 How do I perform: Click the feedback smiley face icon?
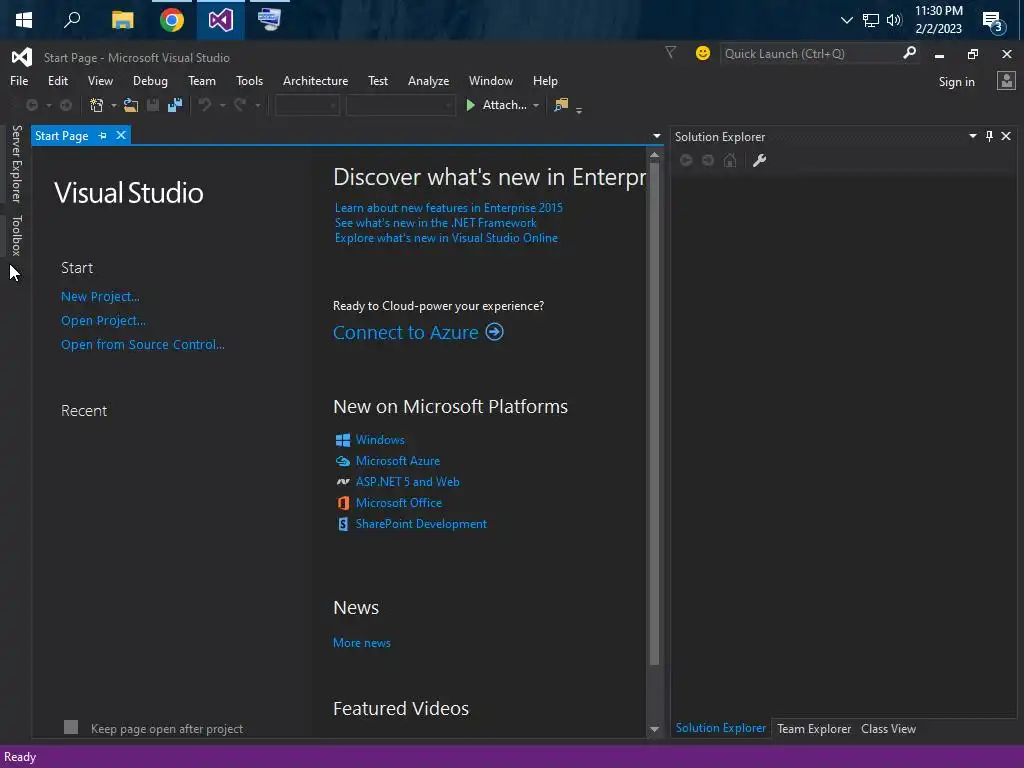coord(703,54)
